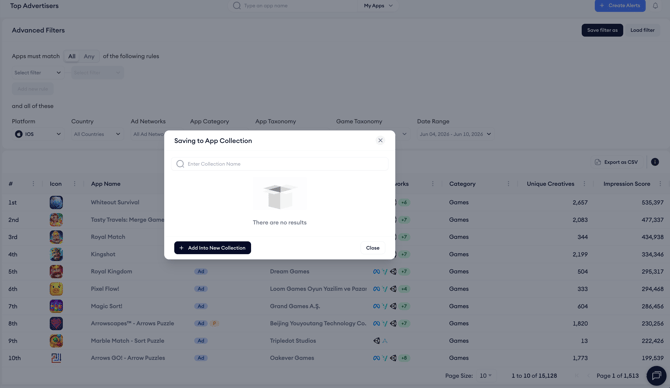The image size is (670, 388).
Task: Click impression score 535,397
Action: (652, 203)
